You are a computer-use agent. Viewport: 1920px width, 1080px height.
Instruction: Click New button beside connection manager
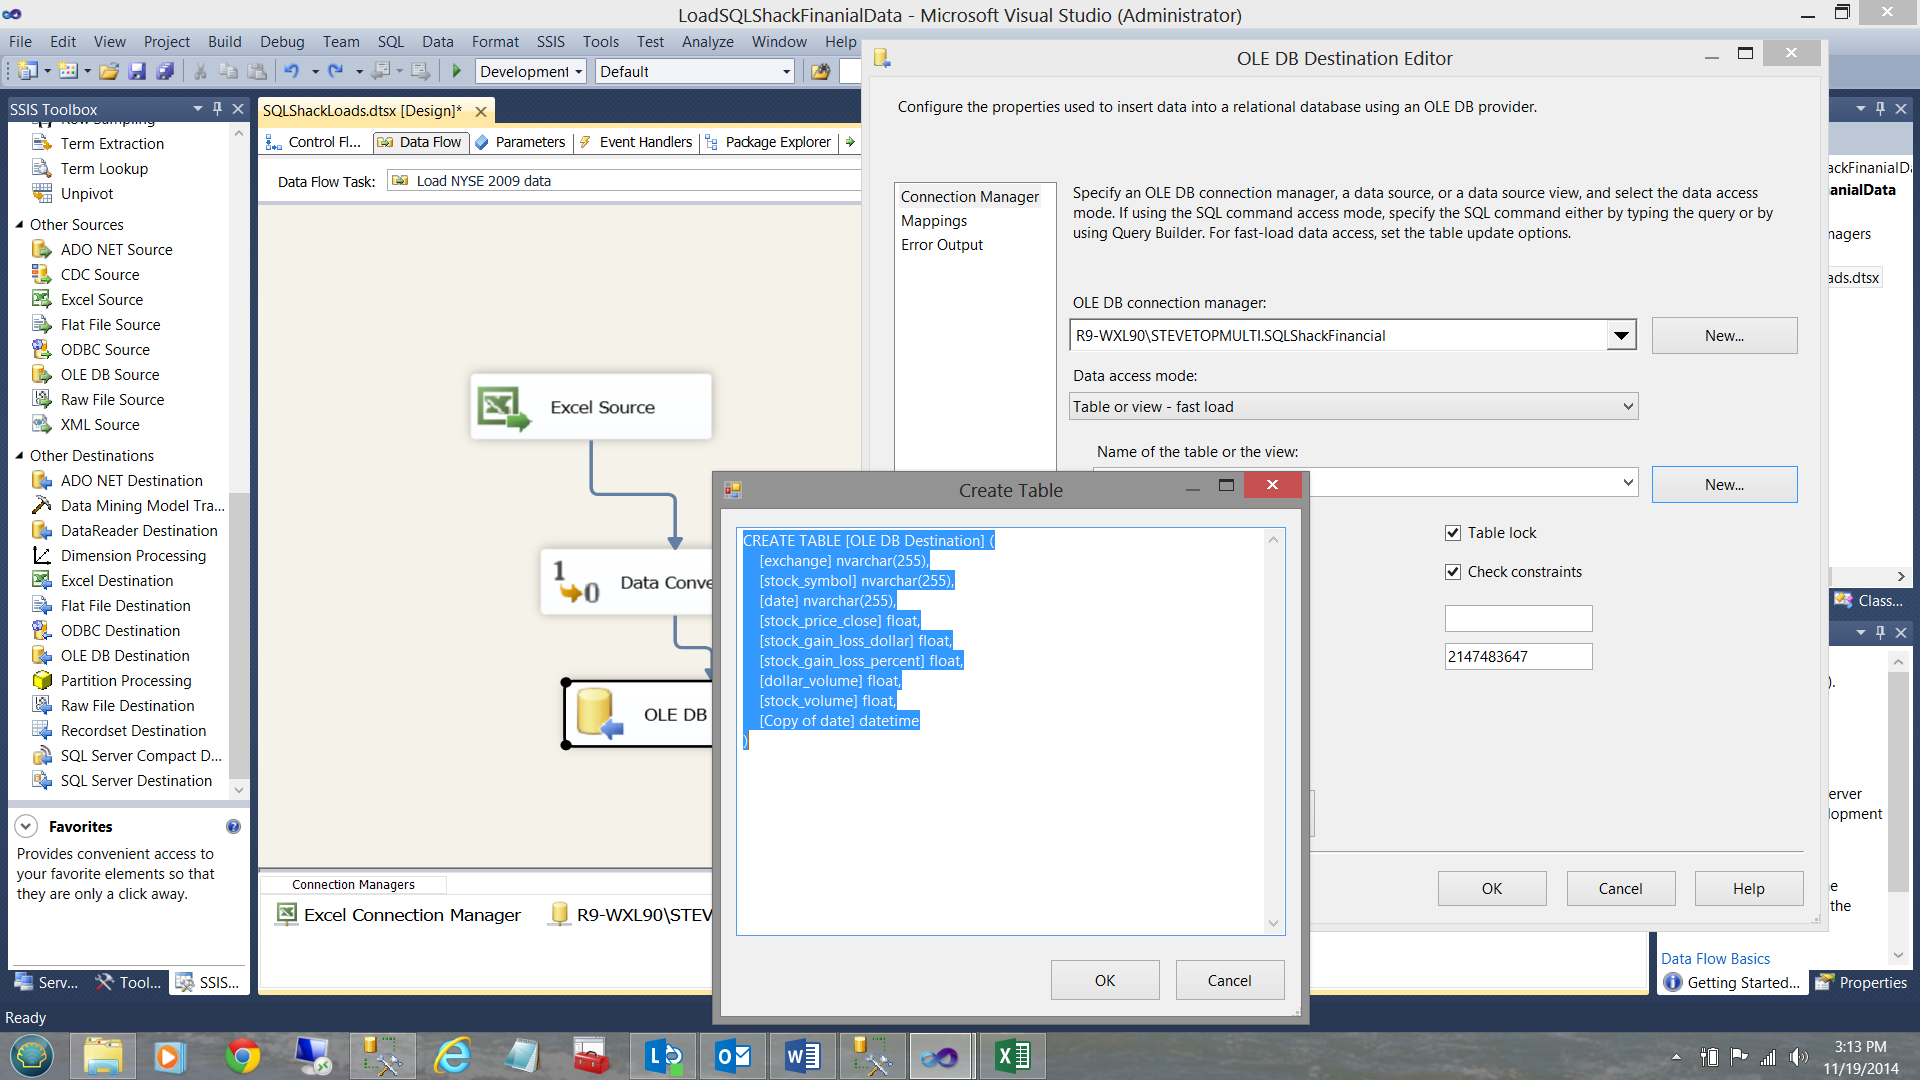[1723, 336]
